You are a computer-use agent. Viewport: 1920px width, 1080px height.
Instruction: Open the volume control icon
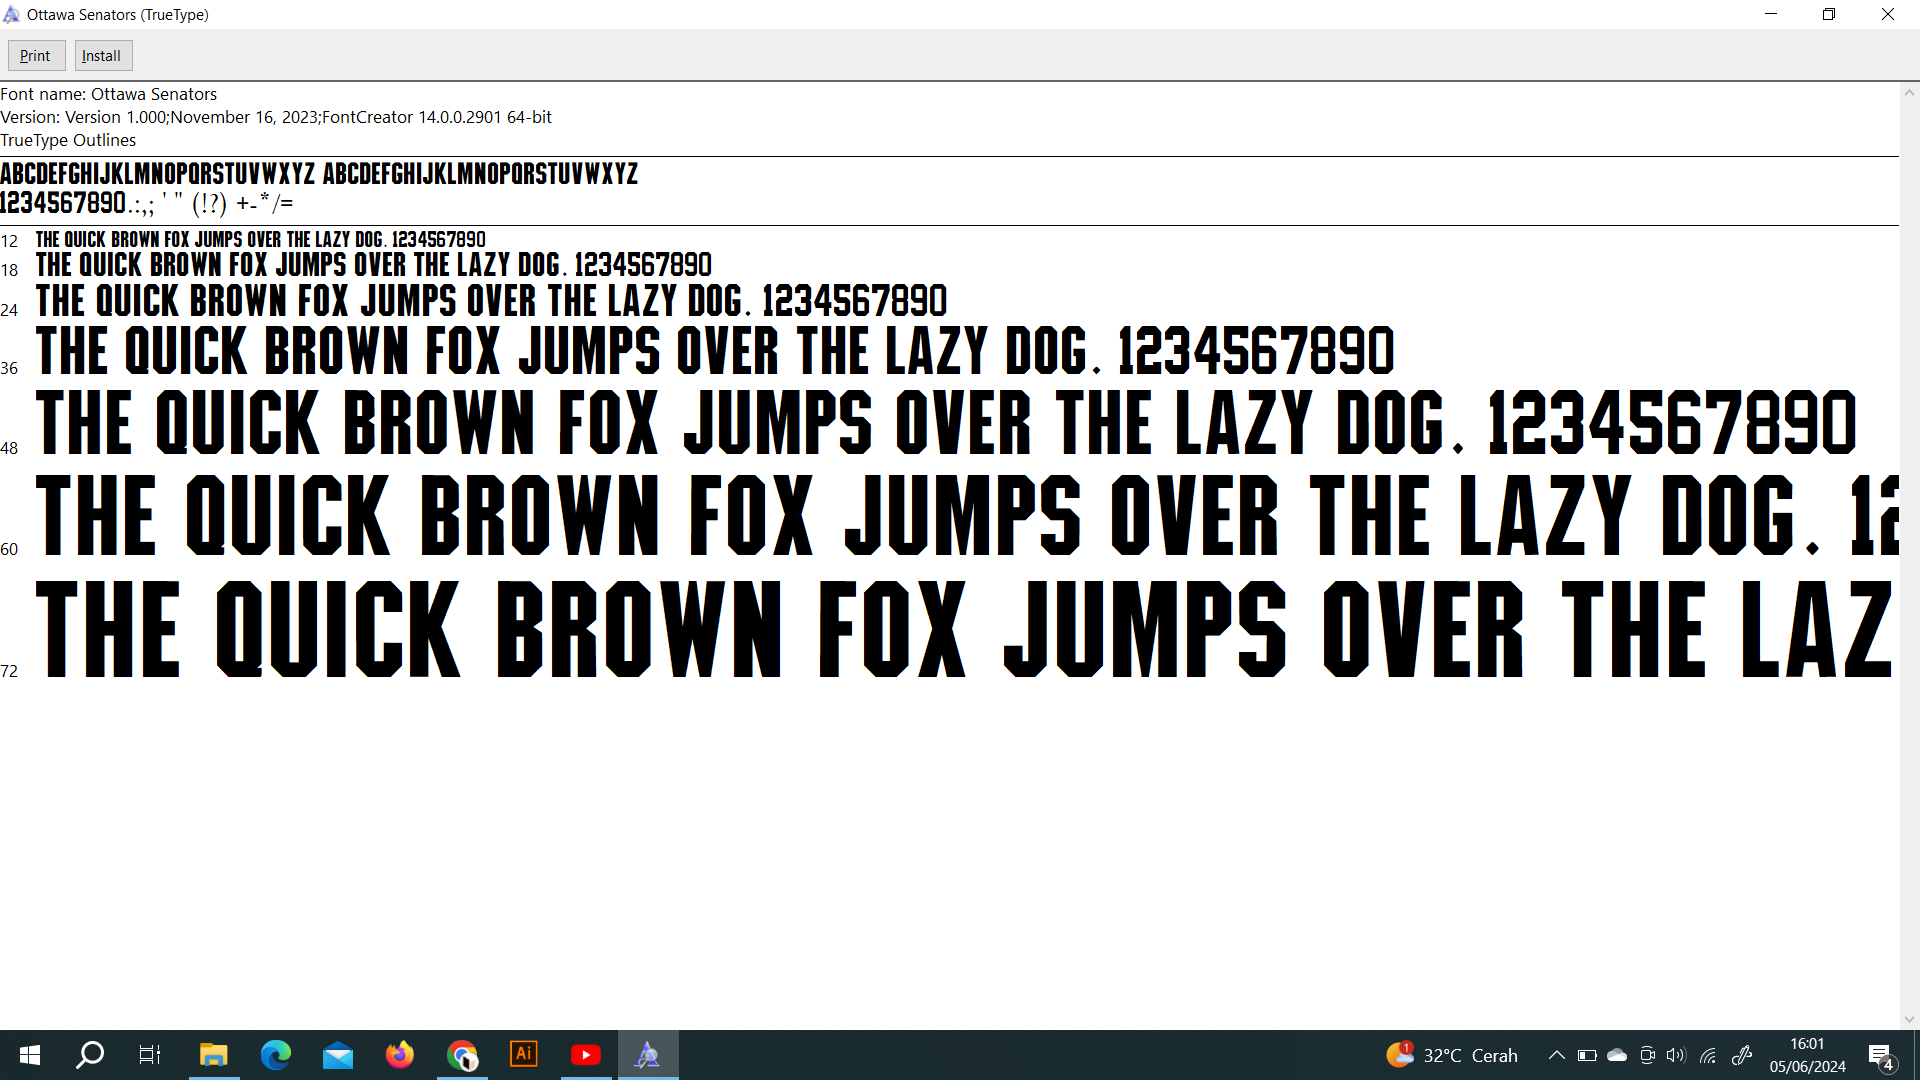1676,1055
